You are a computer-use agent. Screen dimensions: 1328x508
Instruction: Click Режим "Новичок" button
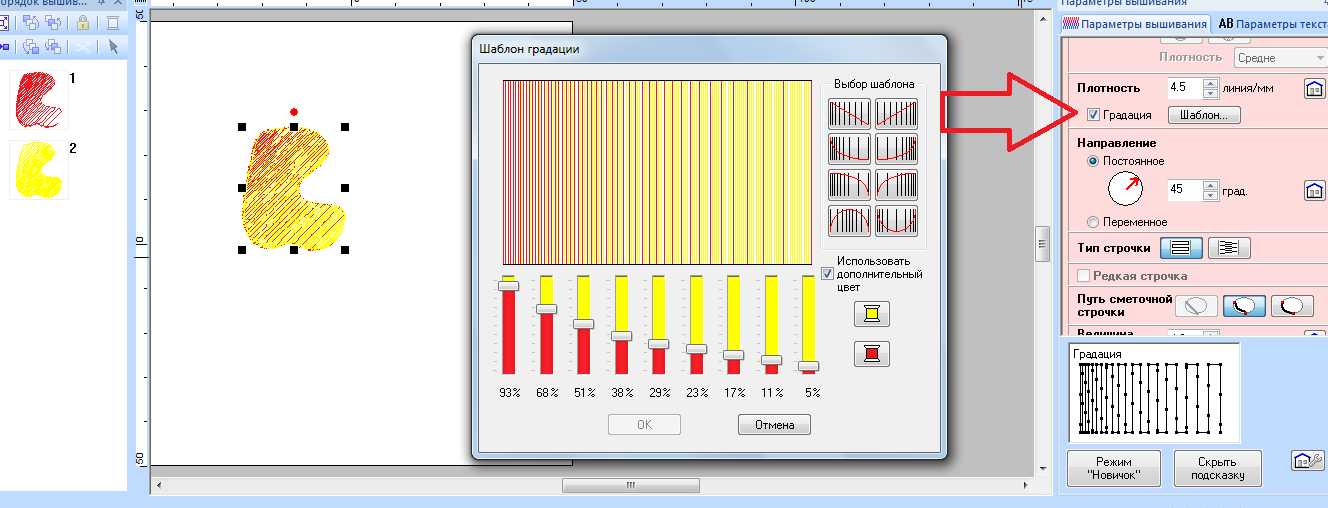[1114, 469]
